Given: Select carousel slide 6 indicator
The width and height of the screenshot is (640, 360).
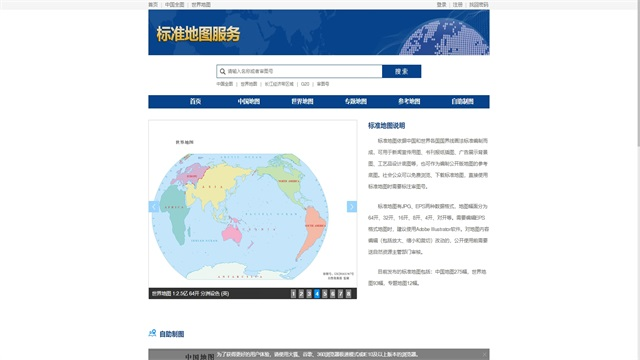Looking at the screenshot, I should click(333, 293).
